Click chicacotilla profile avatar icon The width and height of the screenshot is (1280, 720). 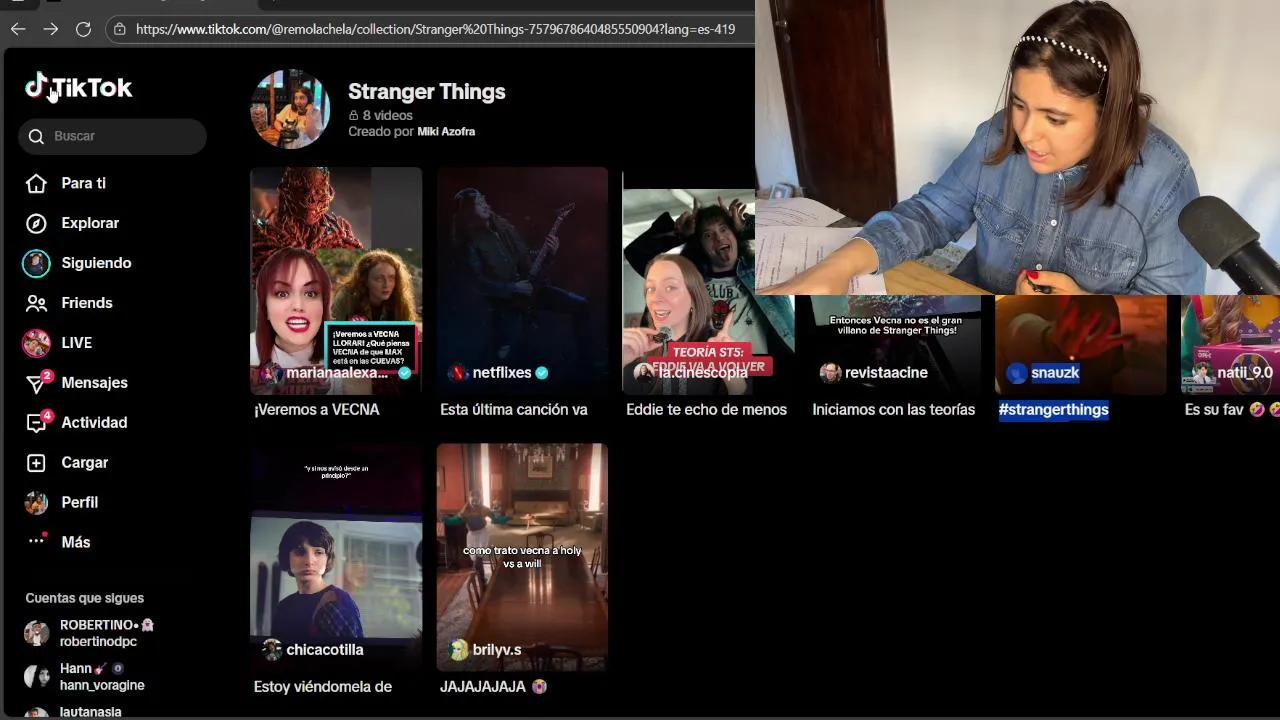tap(272, 650)
